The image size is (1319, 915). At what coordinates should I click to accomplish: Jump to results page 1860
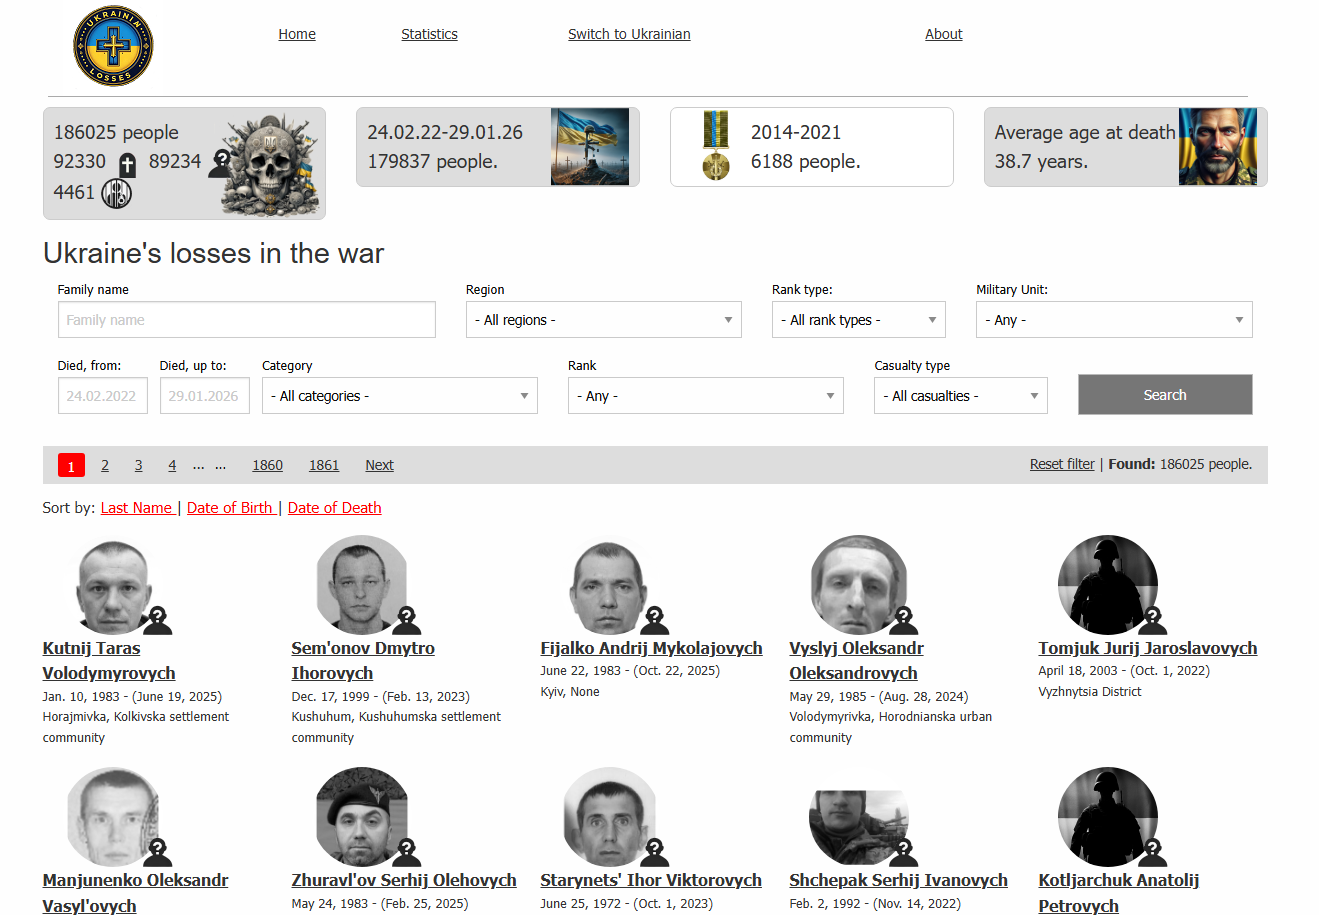(268, 465)
